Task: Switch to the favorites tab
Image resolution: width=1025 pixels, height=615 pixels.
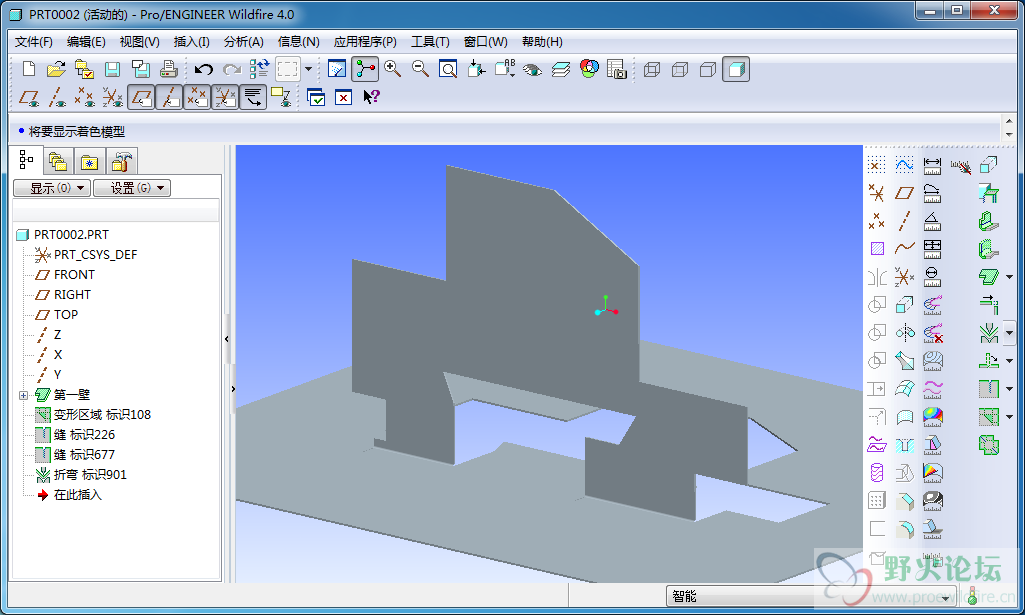Action: [90, 161]
